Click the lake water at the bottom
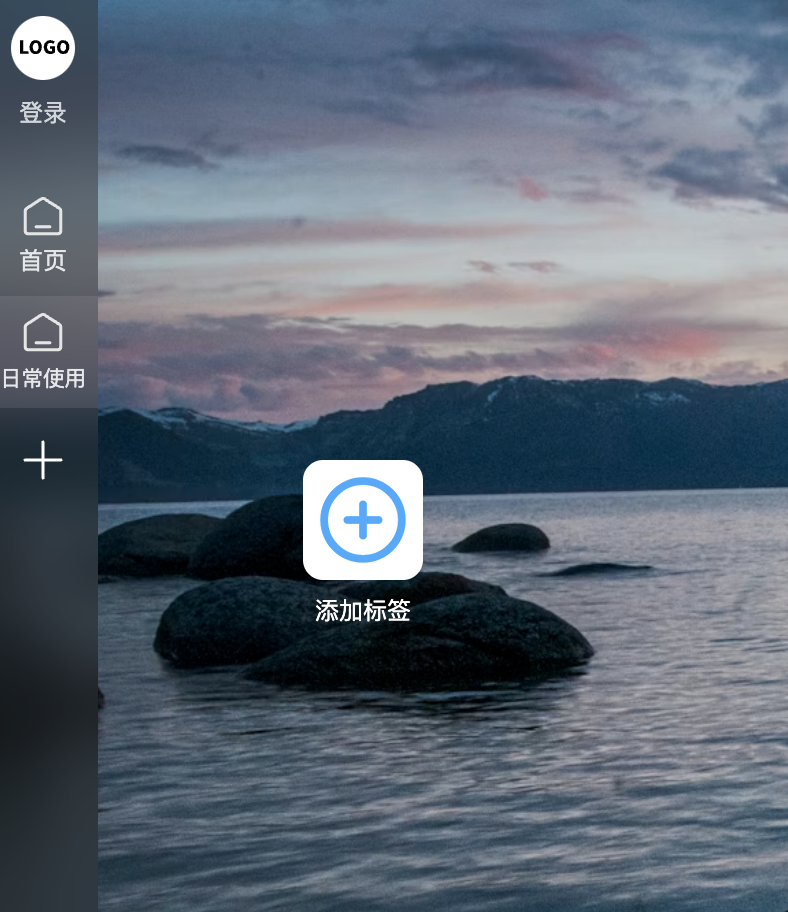This screenshot has width=788, height=912. coord(442,814)
